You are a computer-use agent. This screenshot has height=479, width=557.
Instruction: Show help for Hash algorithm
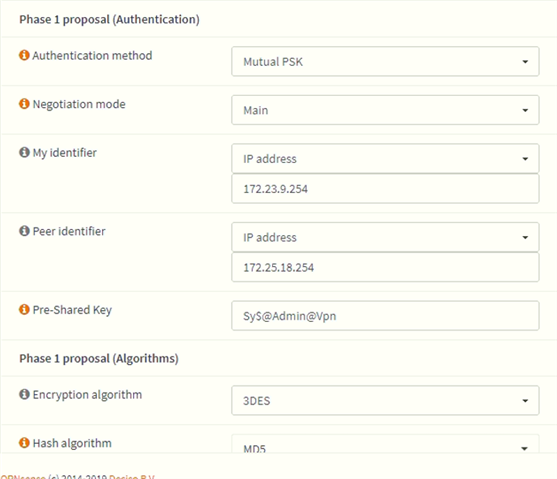click(x=24, y=443)
